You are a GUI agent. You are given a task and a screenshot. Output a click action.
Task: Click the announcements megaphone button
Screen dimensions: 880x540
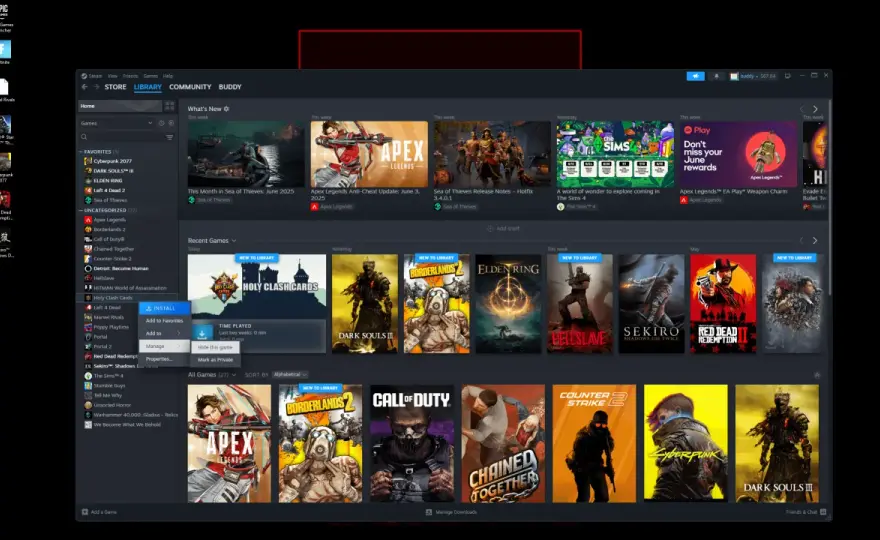click(695, 76)
